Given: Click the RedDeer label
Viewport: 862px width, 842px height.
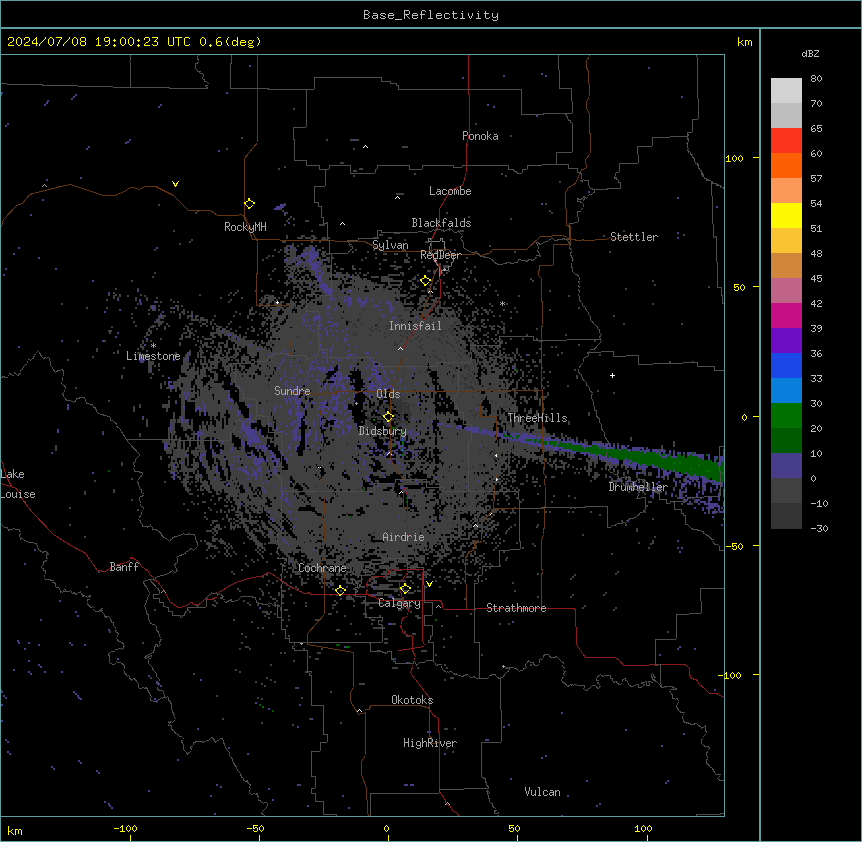Looking at the screenshot, I should (x=440, y=255).
